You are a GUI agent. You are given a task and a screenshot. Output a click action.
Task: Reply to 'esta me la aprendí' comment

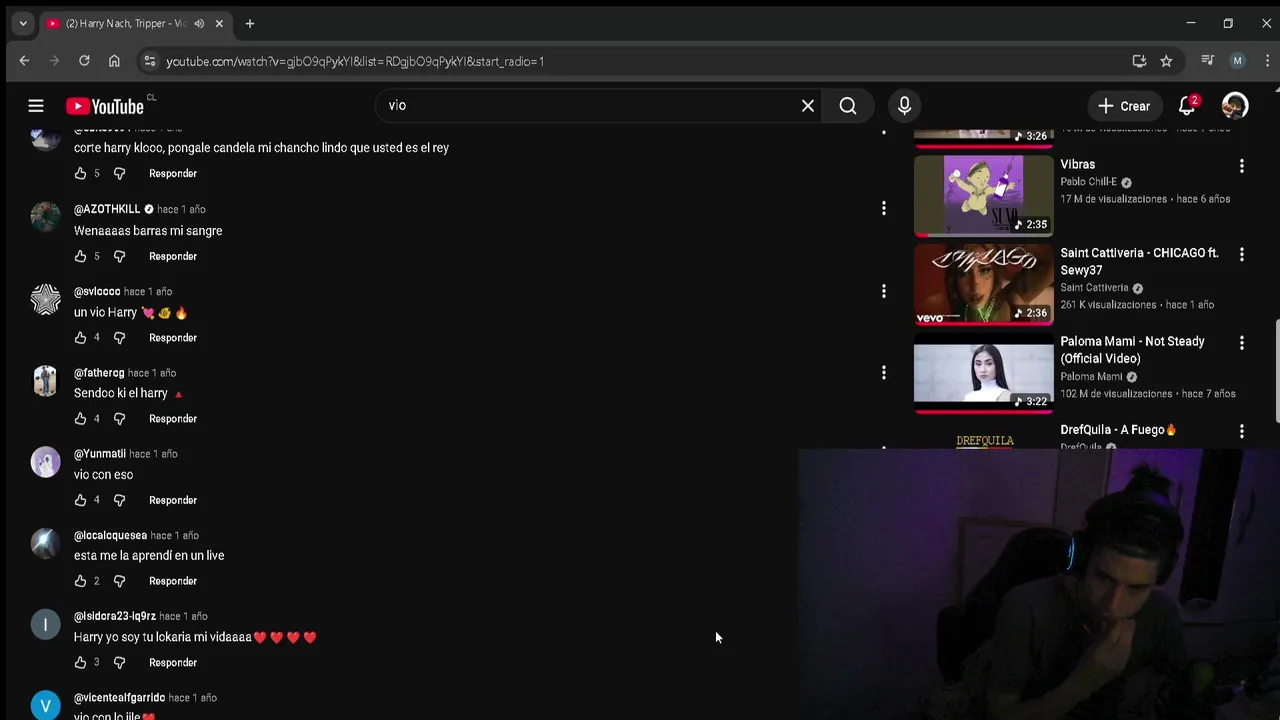[173, 581]
